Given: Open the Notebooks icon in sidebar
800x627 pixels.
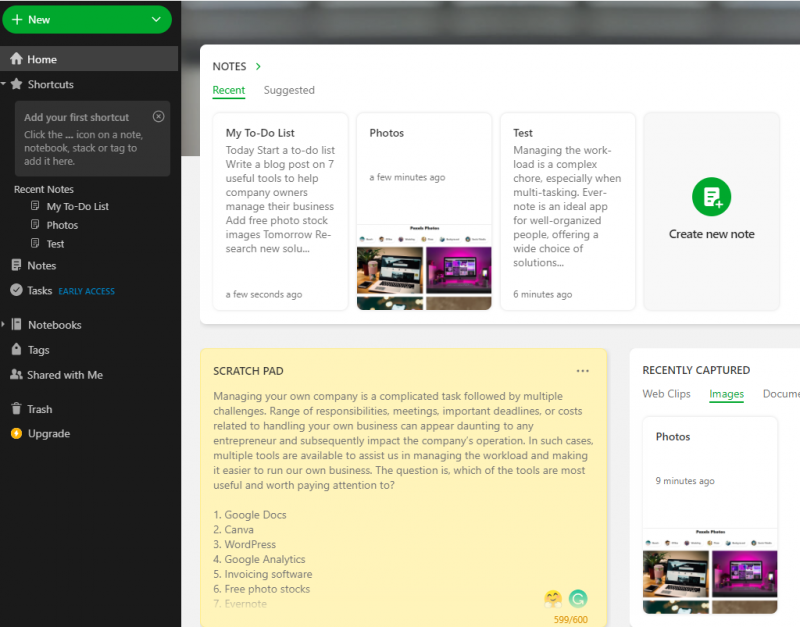Looking at the screenshot, I should (x=16, y=324).
